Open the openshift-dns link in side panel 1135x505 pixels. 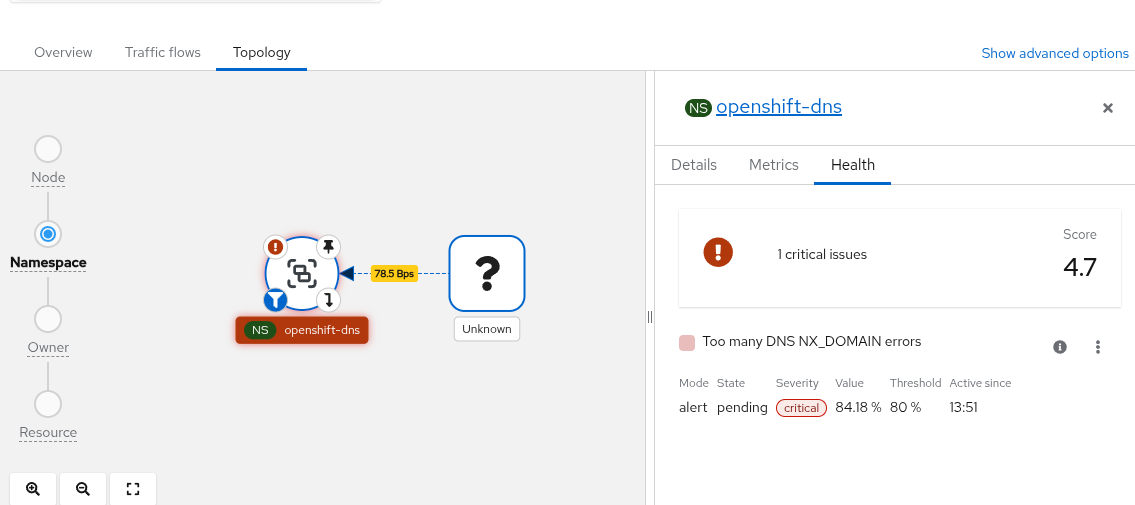point(779,107)
